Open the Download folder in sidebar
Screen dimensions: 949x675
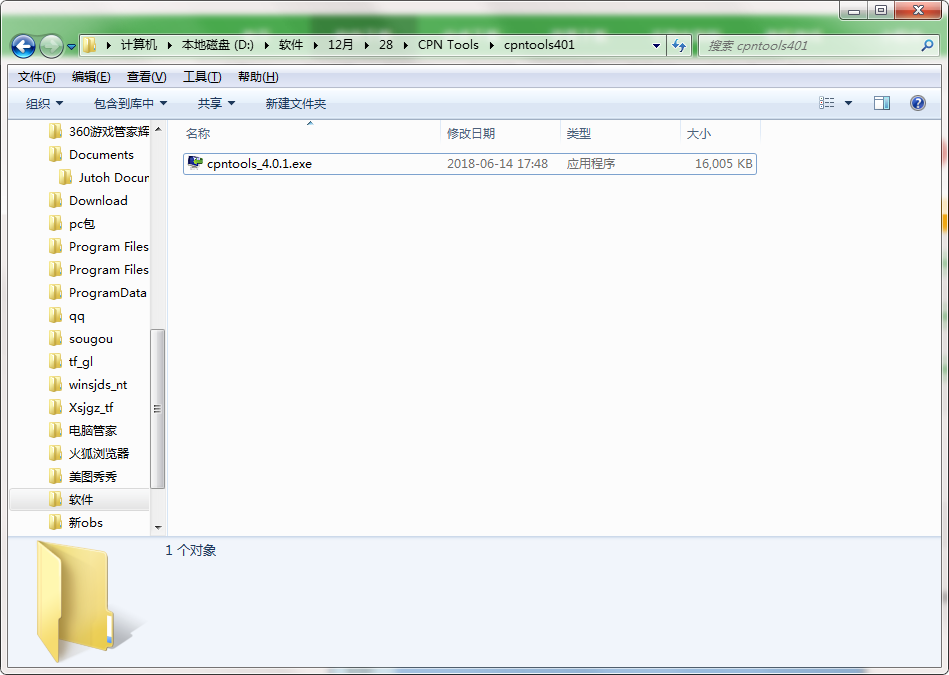tap(100, 200)
